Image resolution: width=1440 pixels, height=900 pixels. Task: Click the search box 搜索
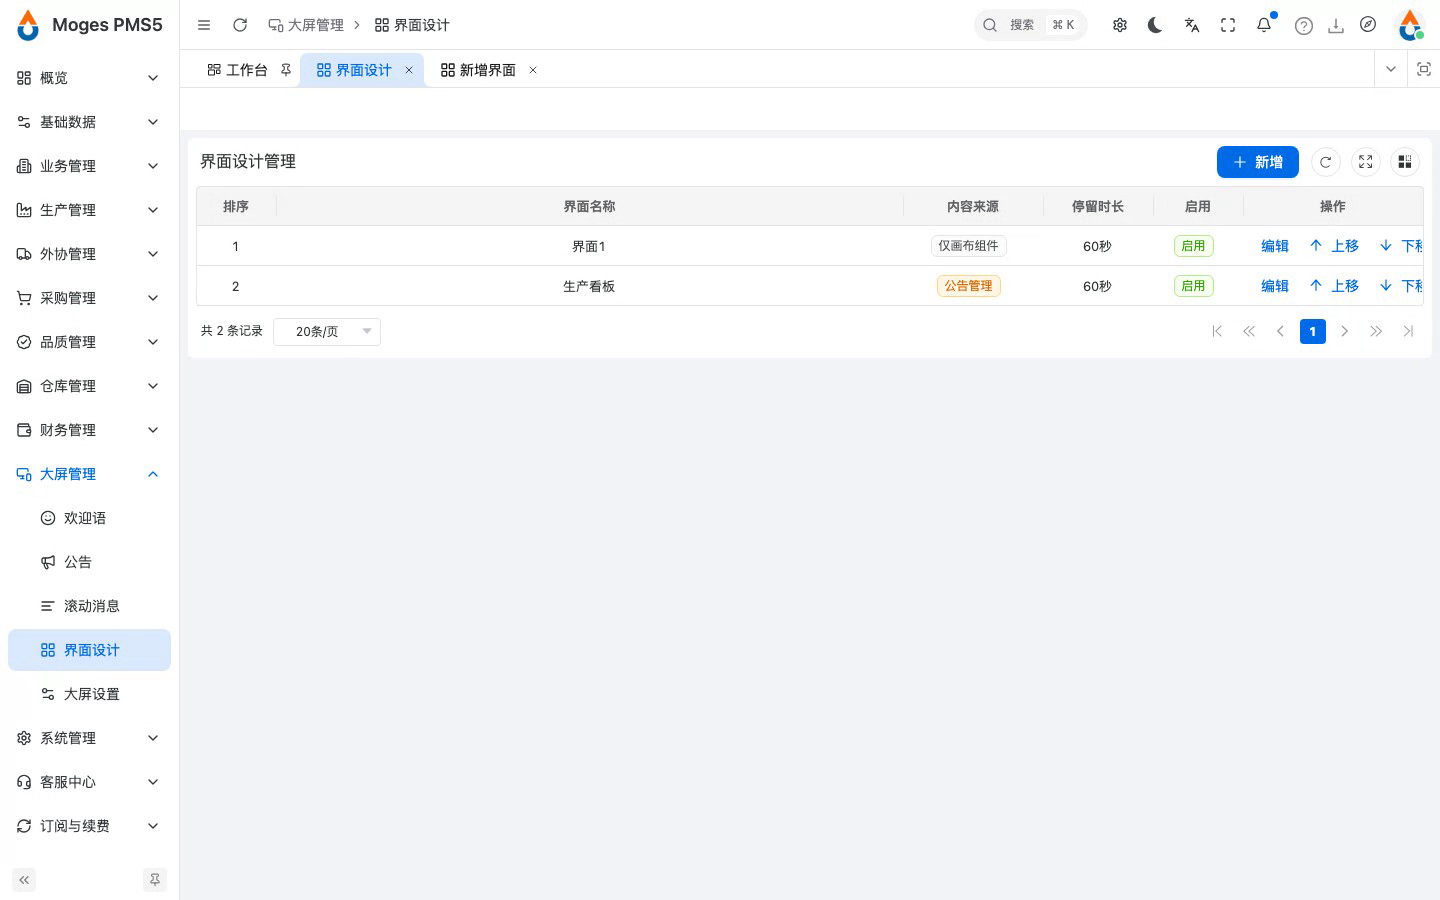tap(1030, 25)
